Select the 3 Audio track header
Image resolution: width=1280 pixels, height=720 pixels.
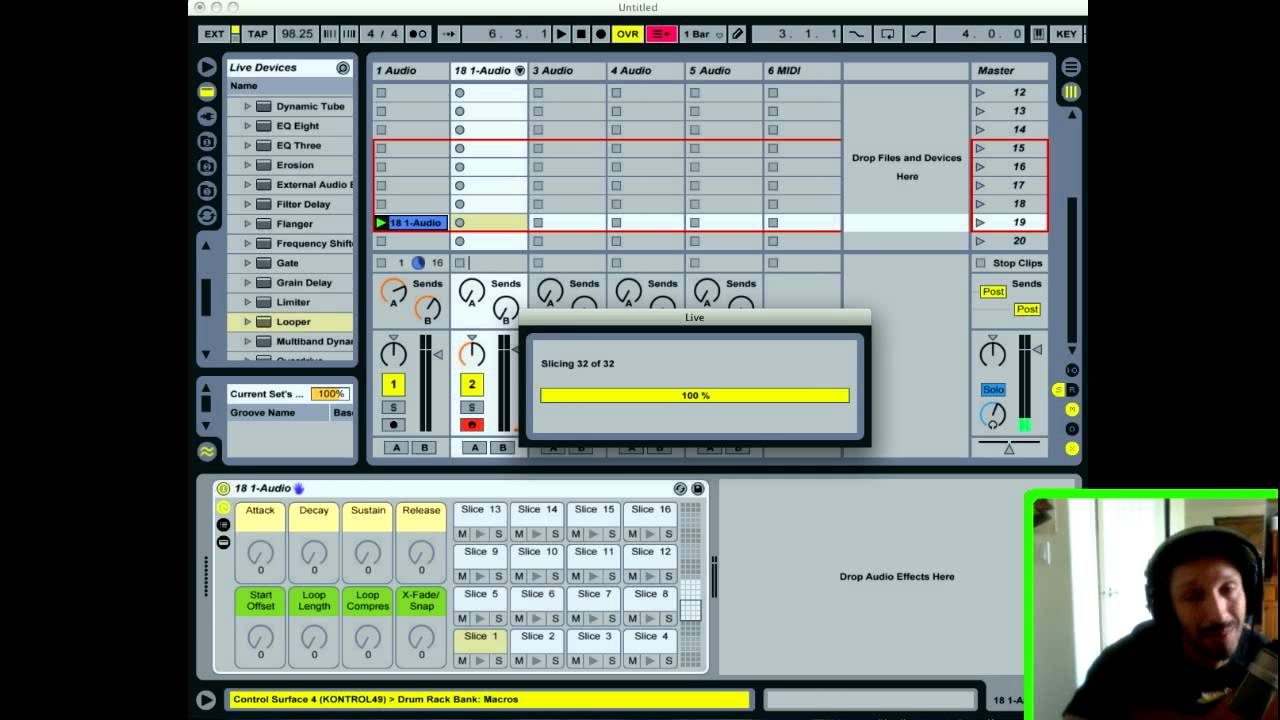[x=567, y=71]
